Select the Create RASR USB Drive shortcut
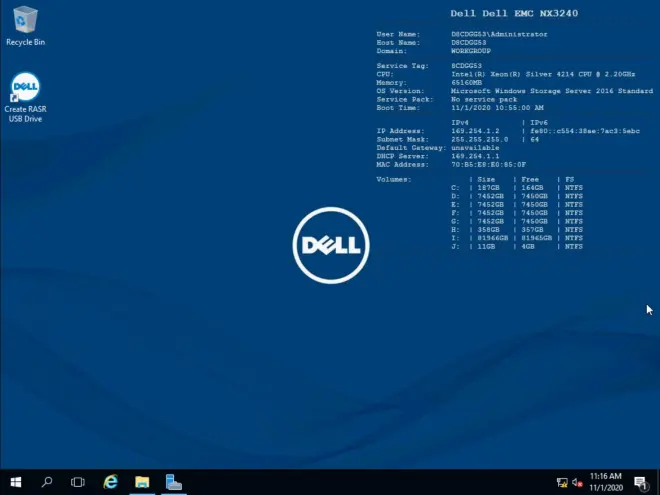This screenshot has height=495, width=660. pos(25,98)
